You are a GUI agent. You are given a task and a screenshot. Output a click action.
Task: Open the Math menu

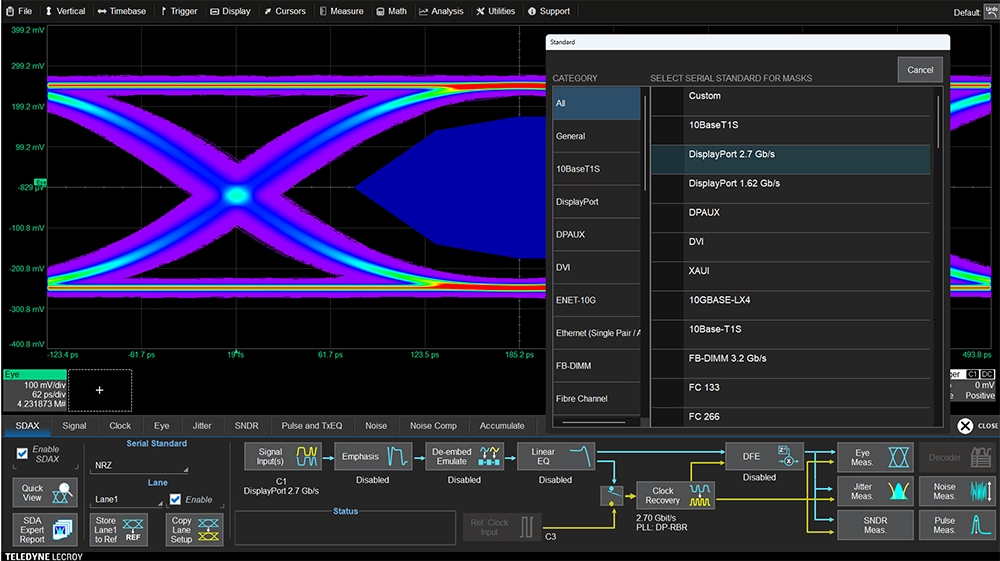tap(391, 11)
